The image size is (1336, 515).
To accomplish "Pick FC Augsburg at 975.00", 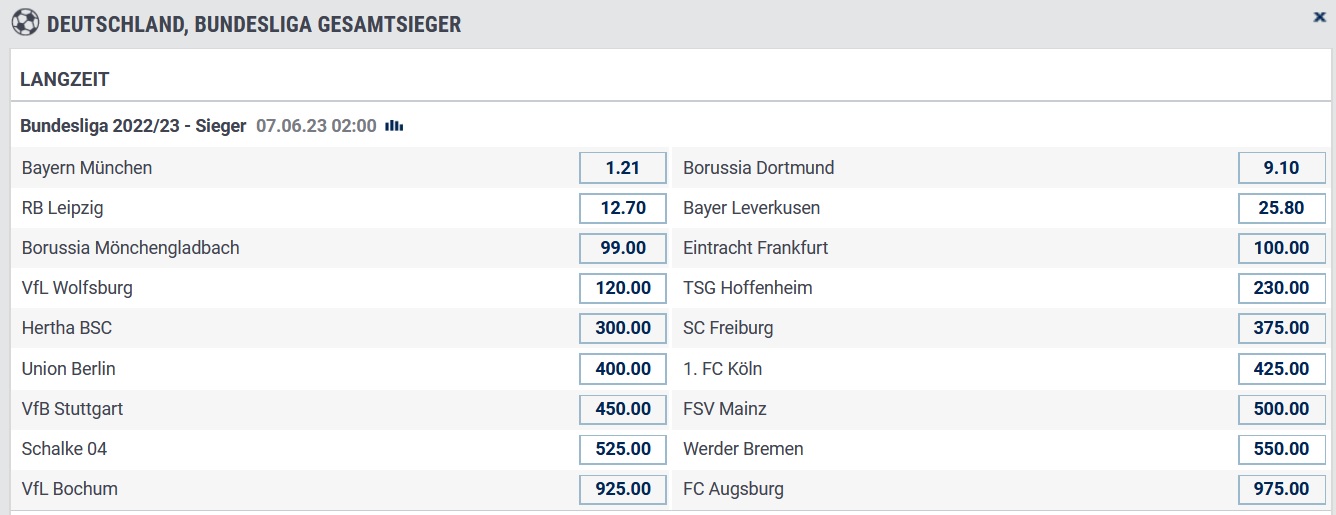I will [x=1281, y=489].
